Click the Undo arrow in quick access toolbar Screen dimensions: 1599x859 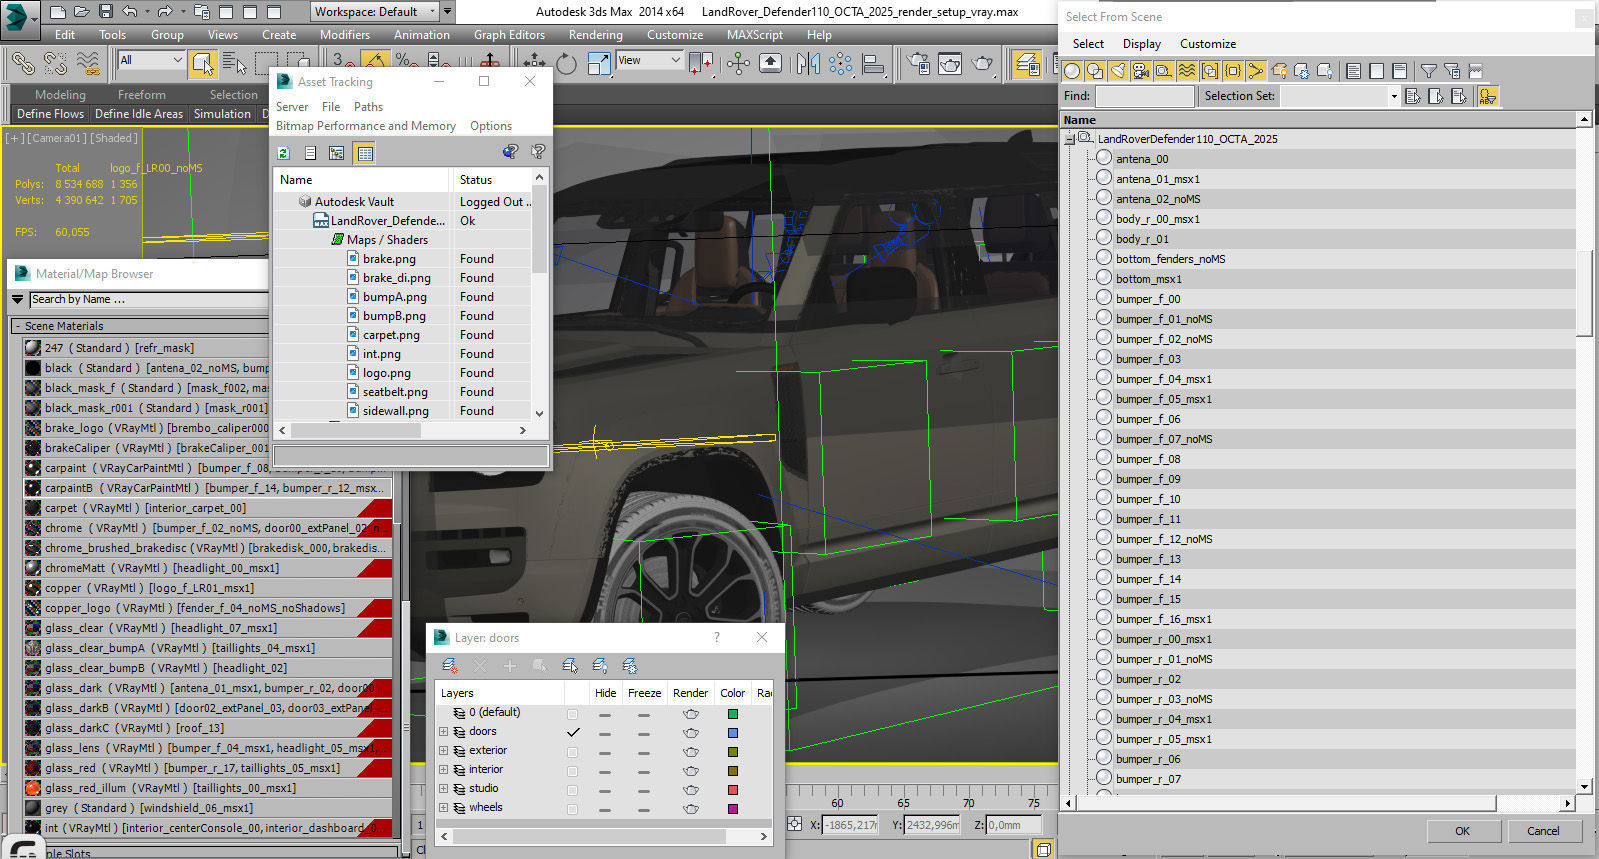(130, 12)
